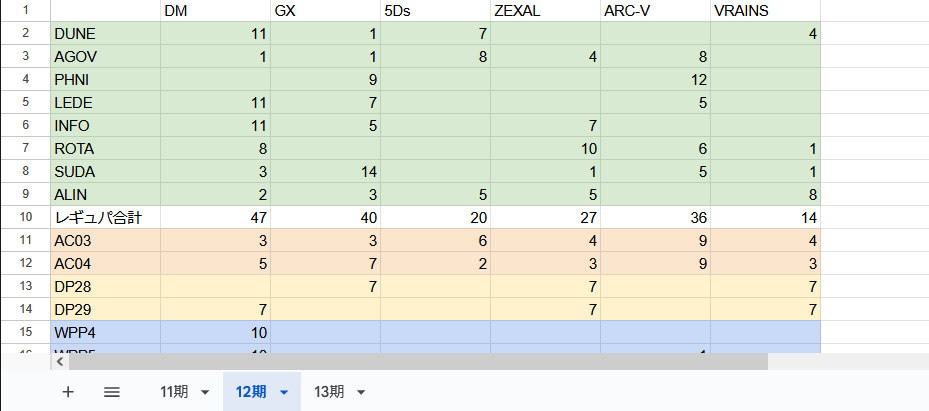Open the dropdown arrow on 12期 tab

[284, 392]
